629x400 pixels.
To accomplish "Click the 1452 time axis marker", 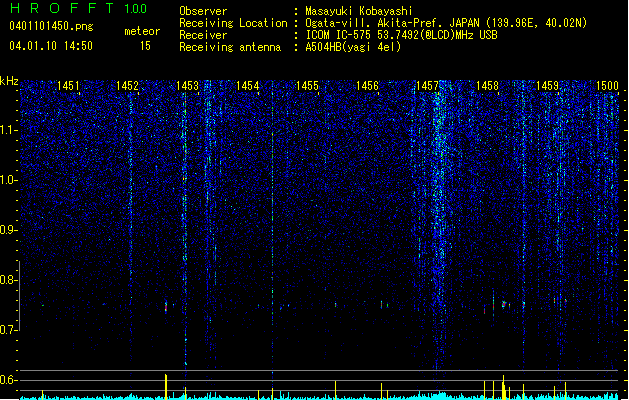I will click(128, 85).
